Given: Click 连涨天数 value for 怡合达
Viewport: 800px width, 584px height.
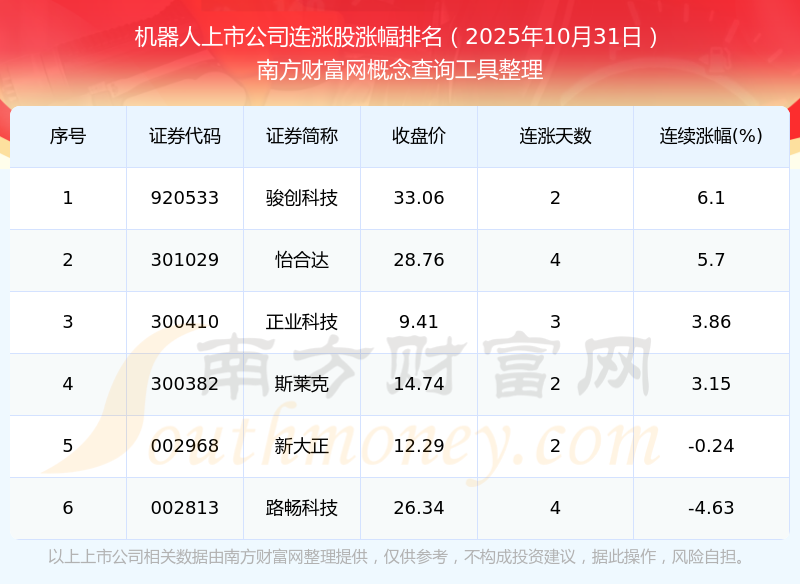Looking at the screenshot, I should point(555,260).
